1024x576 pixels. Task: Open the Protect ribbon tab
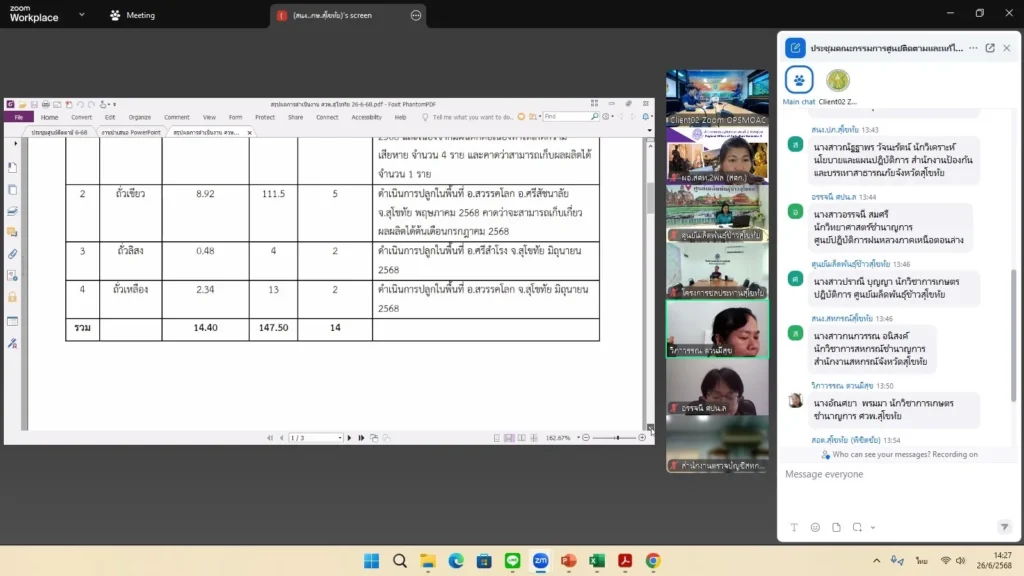tap(264, 118)
